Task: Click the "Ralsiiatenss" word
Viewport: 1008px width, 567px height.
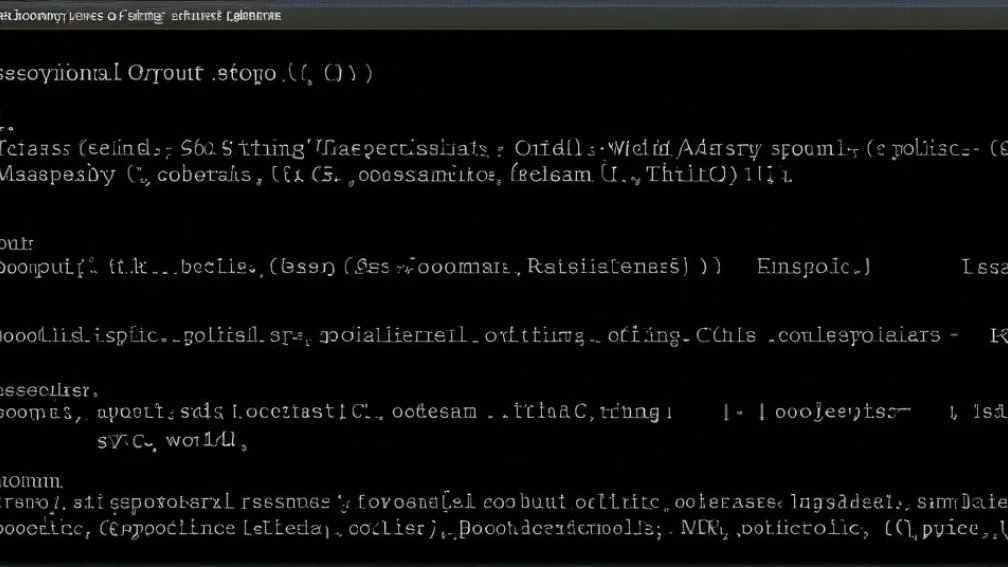Action: (607, 268)
